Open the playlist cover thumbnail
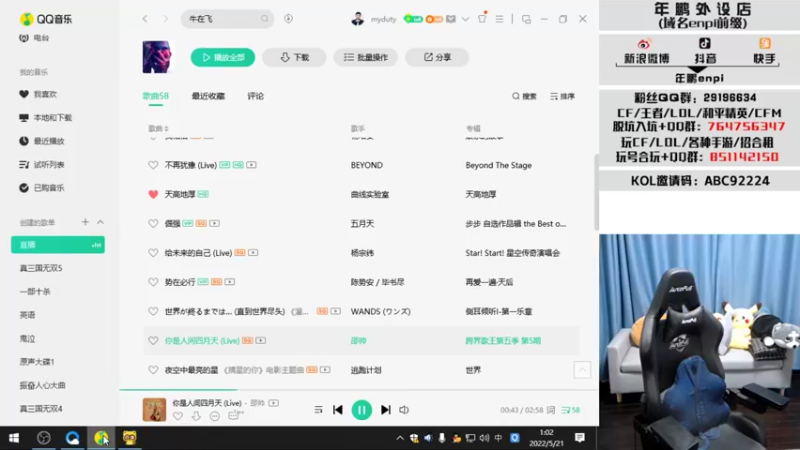The width and height of the screenshot is (800, 450). coord(157,57)
